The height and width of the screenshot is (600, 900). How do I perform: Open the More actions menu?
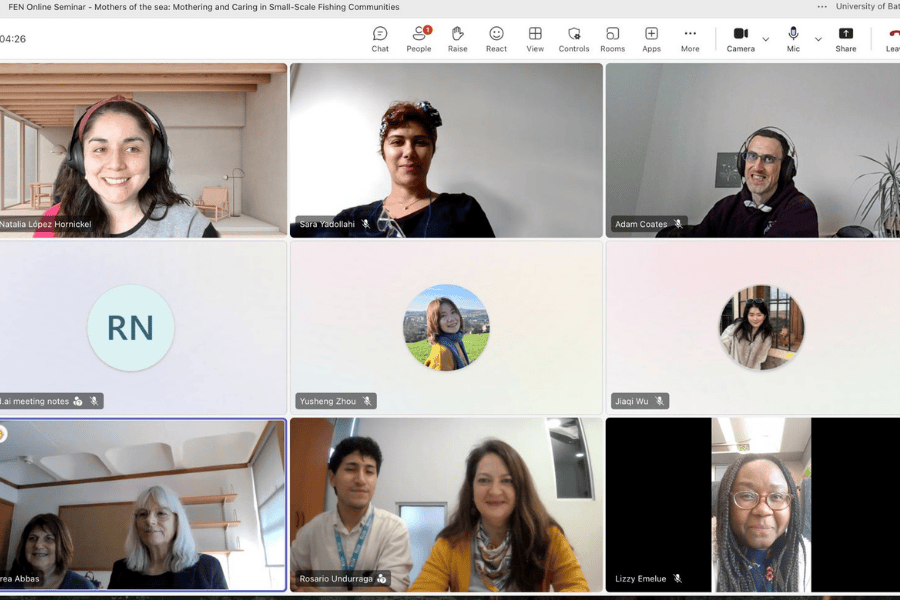pyautogui.click(x=690, y=38)
